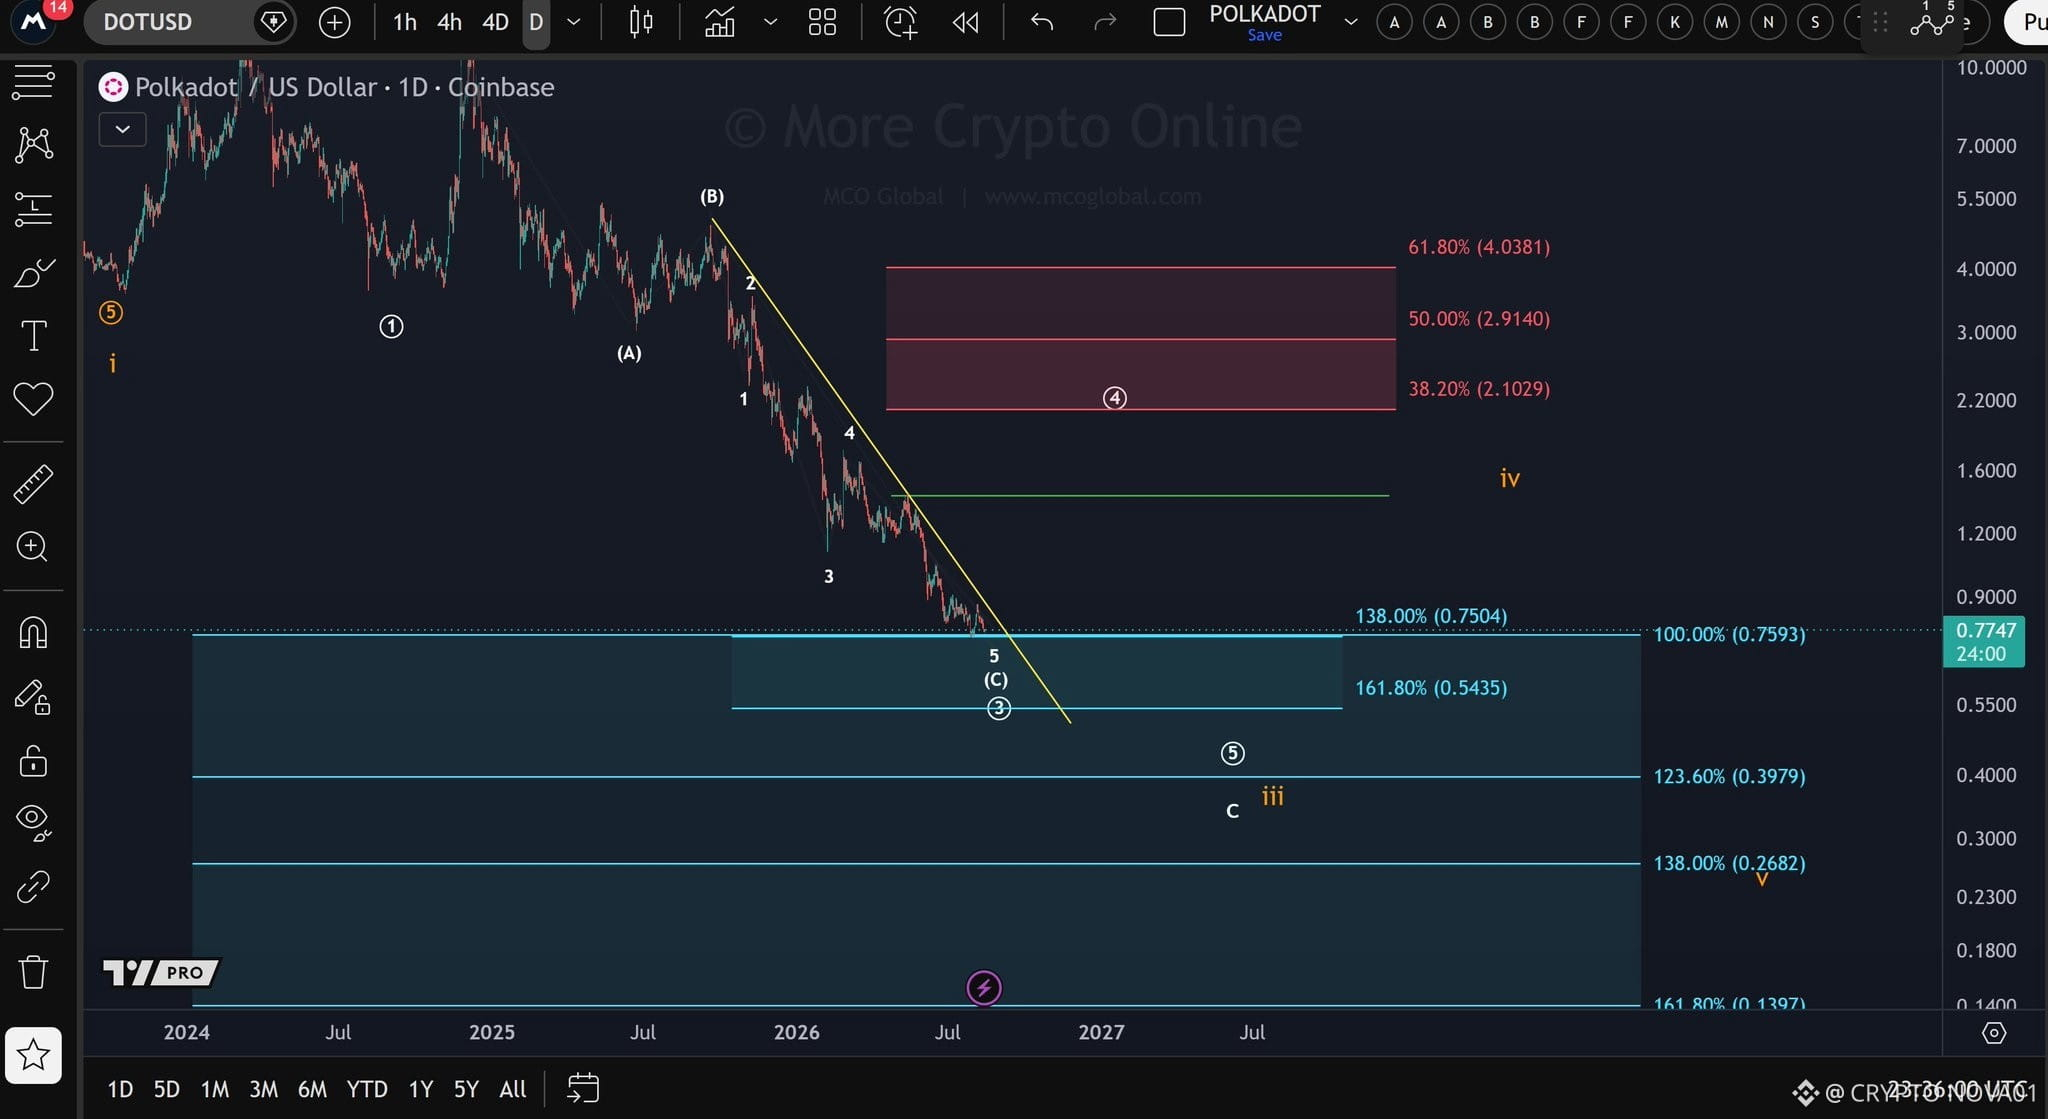Show All data range
Image resolution: width=2048 pixels, height=1119 pixels.
tap(513, 1089)
